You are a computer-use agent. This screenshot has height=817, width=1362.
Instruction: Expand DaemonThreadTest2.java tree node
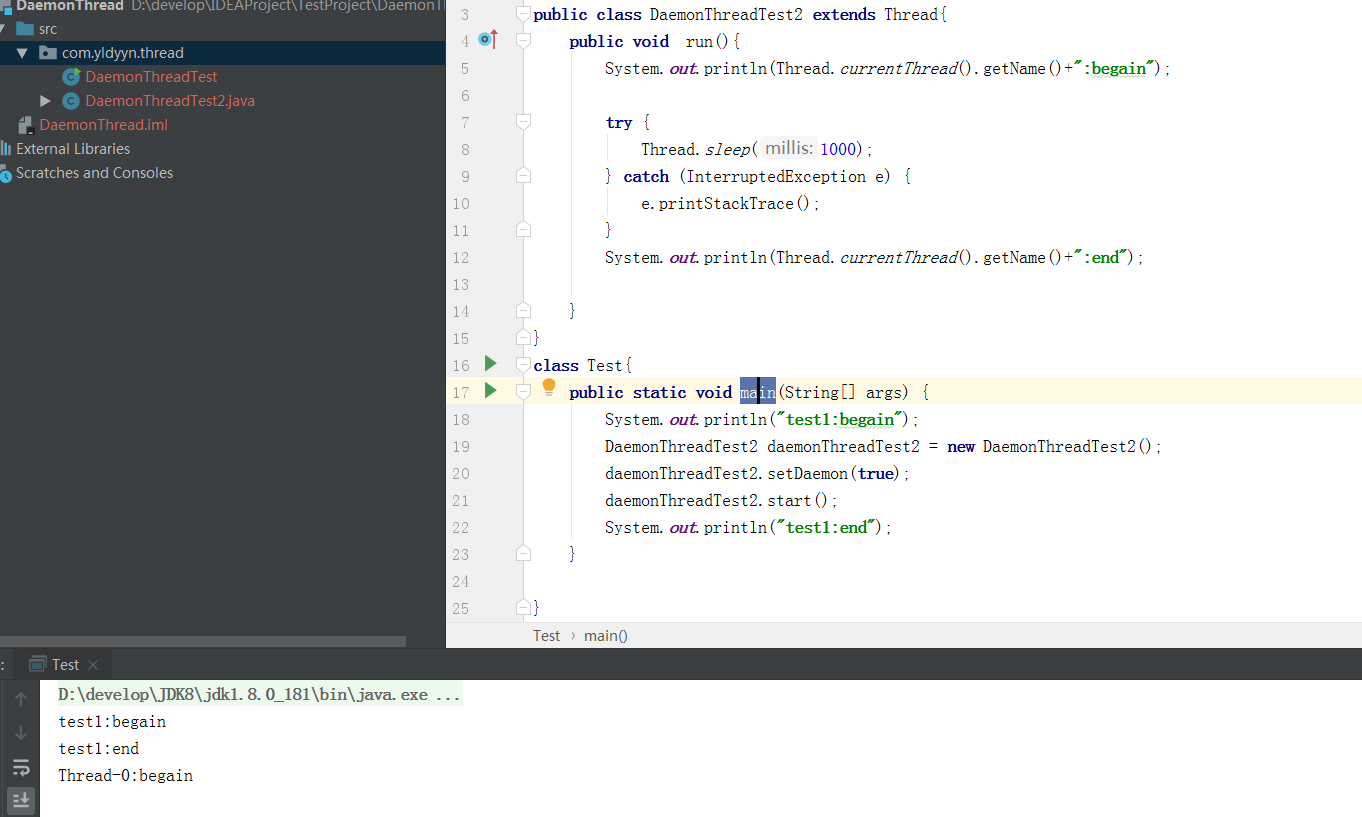click(45, 101)
